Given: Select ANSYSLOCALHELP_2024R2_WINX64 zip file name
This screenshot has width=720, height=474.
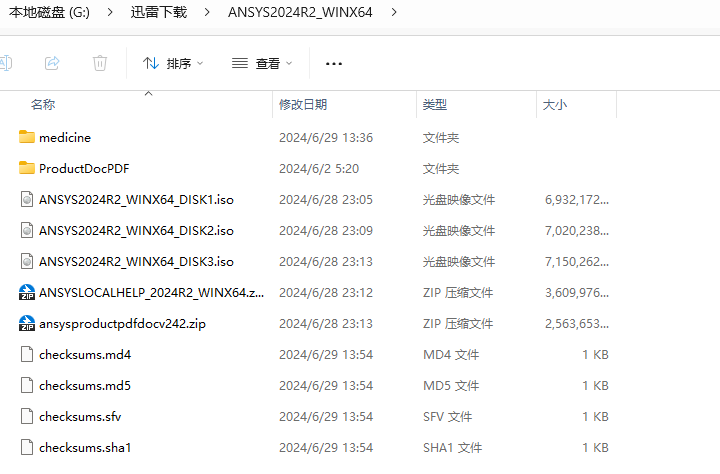Looking at the screenshot, I should 152,293.
